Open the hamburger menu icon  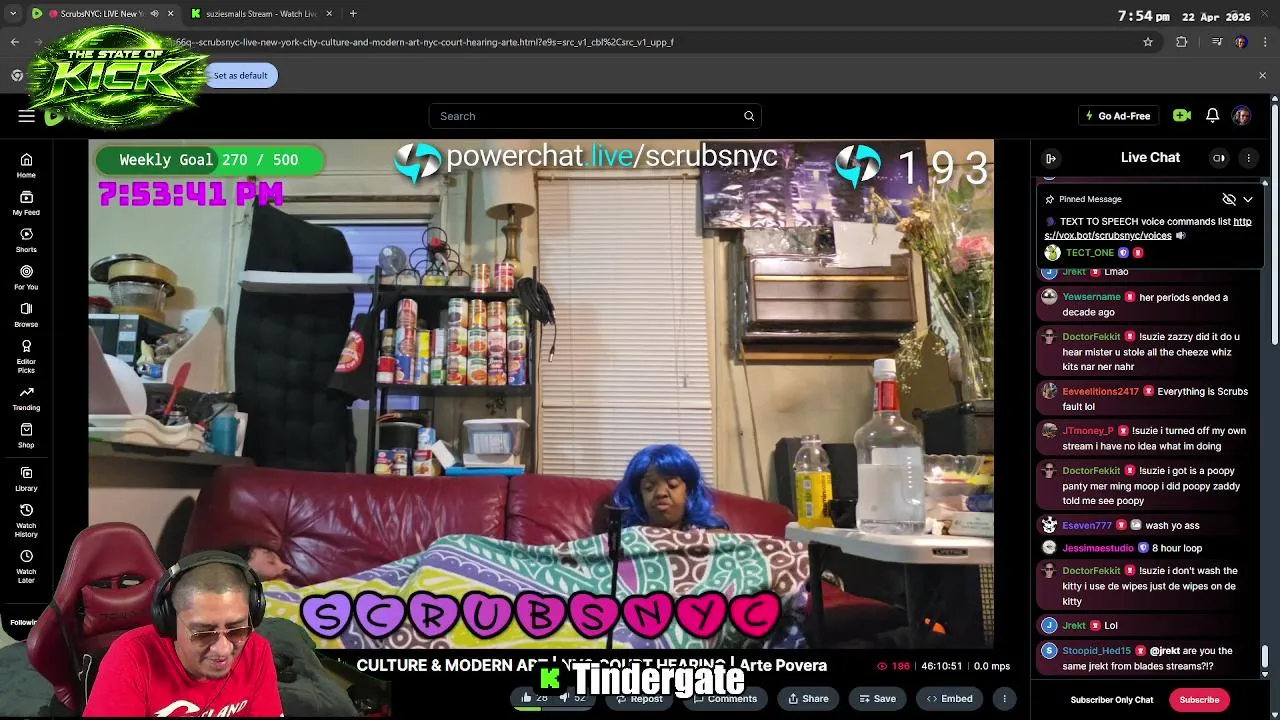(26, 116)
